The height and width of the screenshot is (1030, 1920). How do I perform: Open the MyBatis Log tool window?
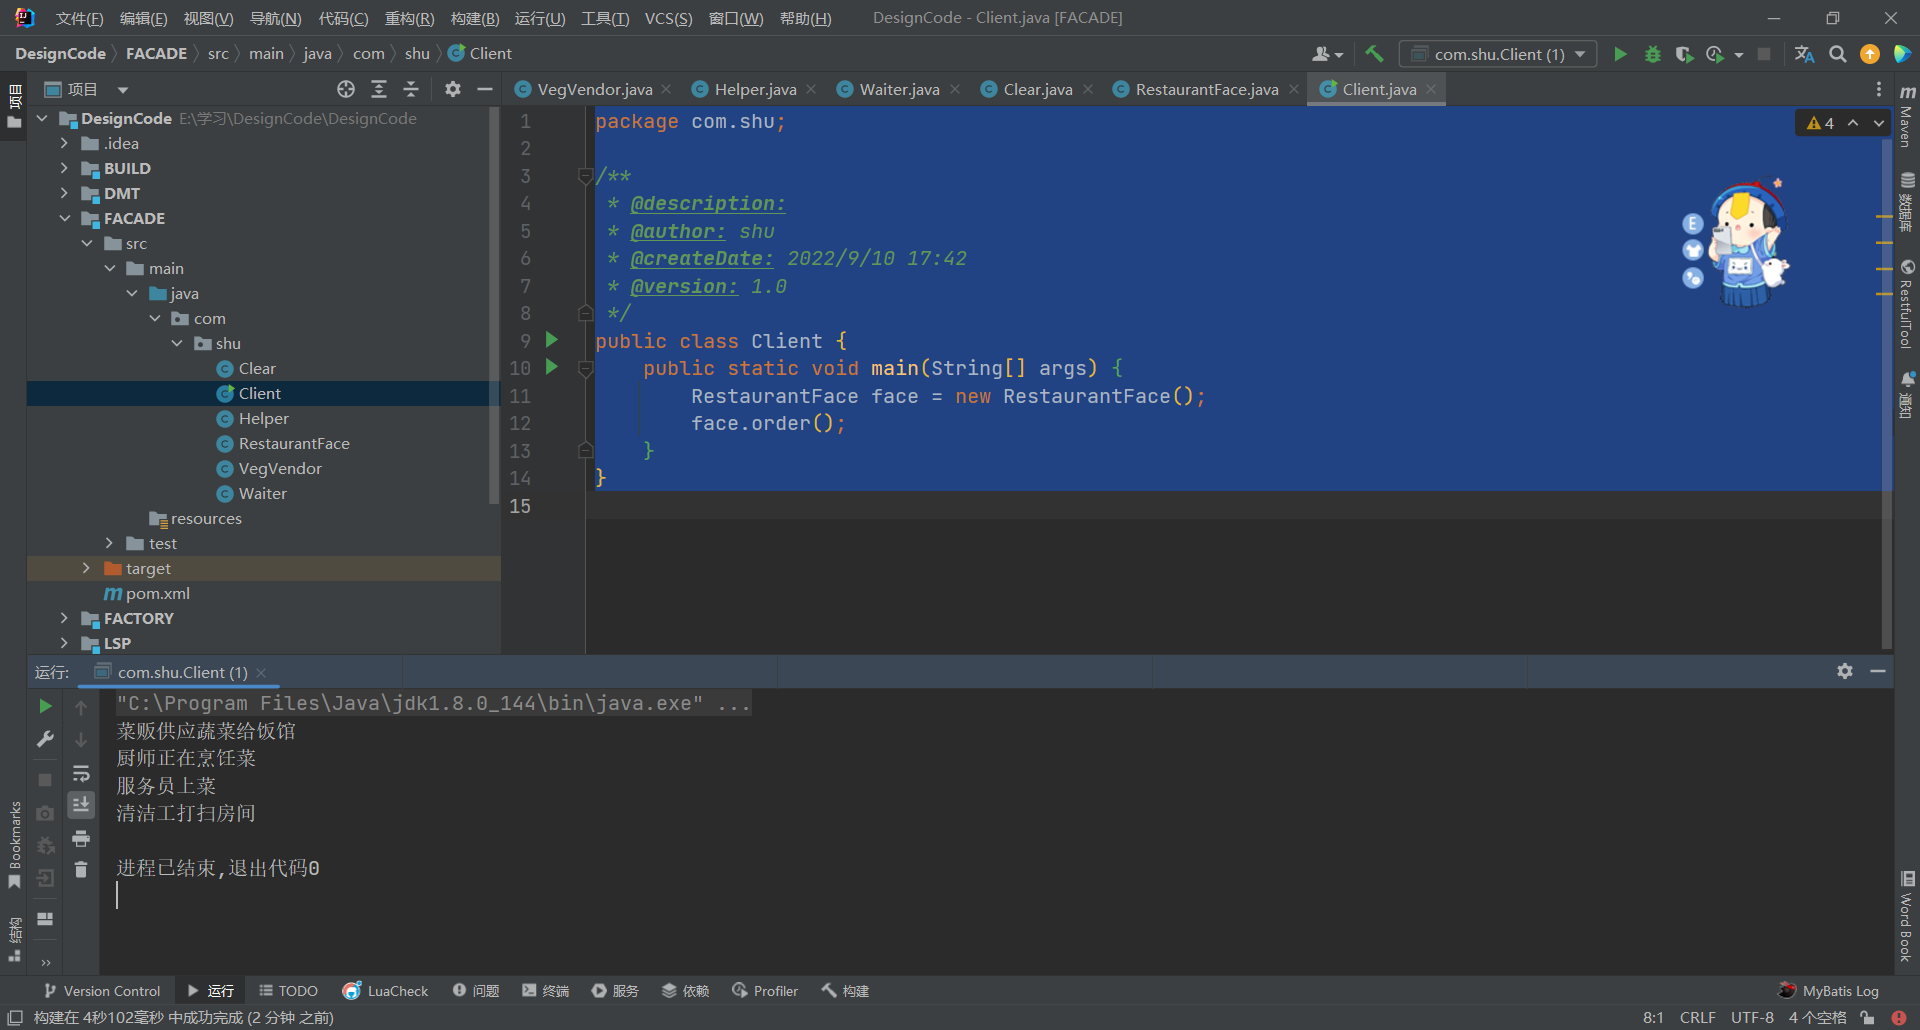(1829, 991)
